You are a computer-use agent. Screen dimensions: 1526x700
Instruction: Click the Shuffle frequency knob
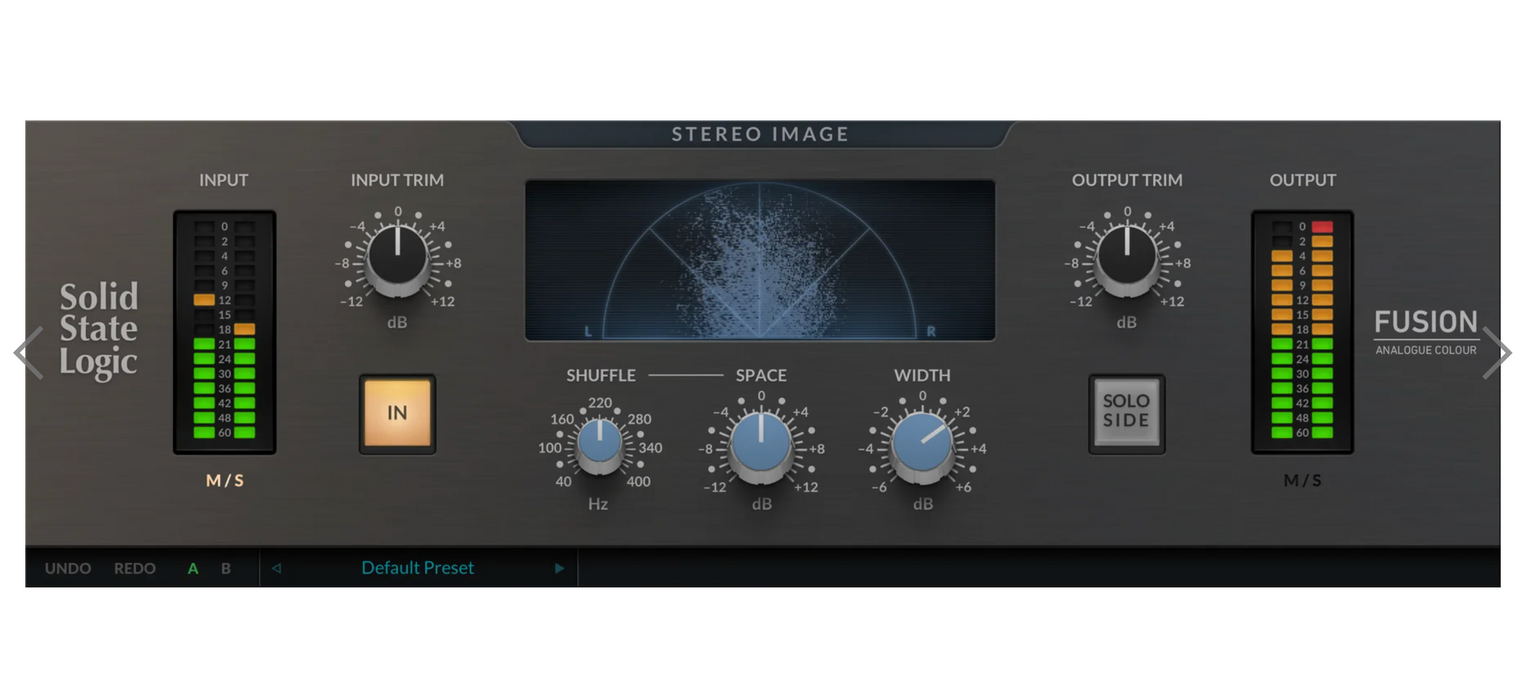599,445
